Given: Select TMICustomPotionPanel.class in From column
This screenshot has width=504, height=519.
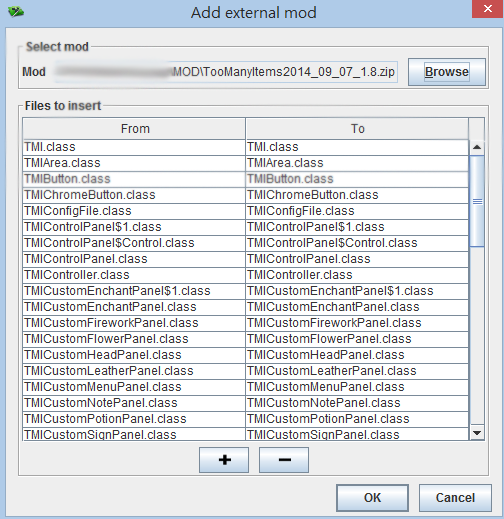Looking at the screenshot, I should (x=134, y=419).
